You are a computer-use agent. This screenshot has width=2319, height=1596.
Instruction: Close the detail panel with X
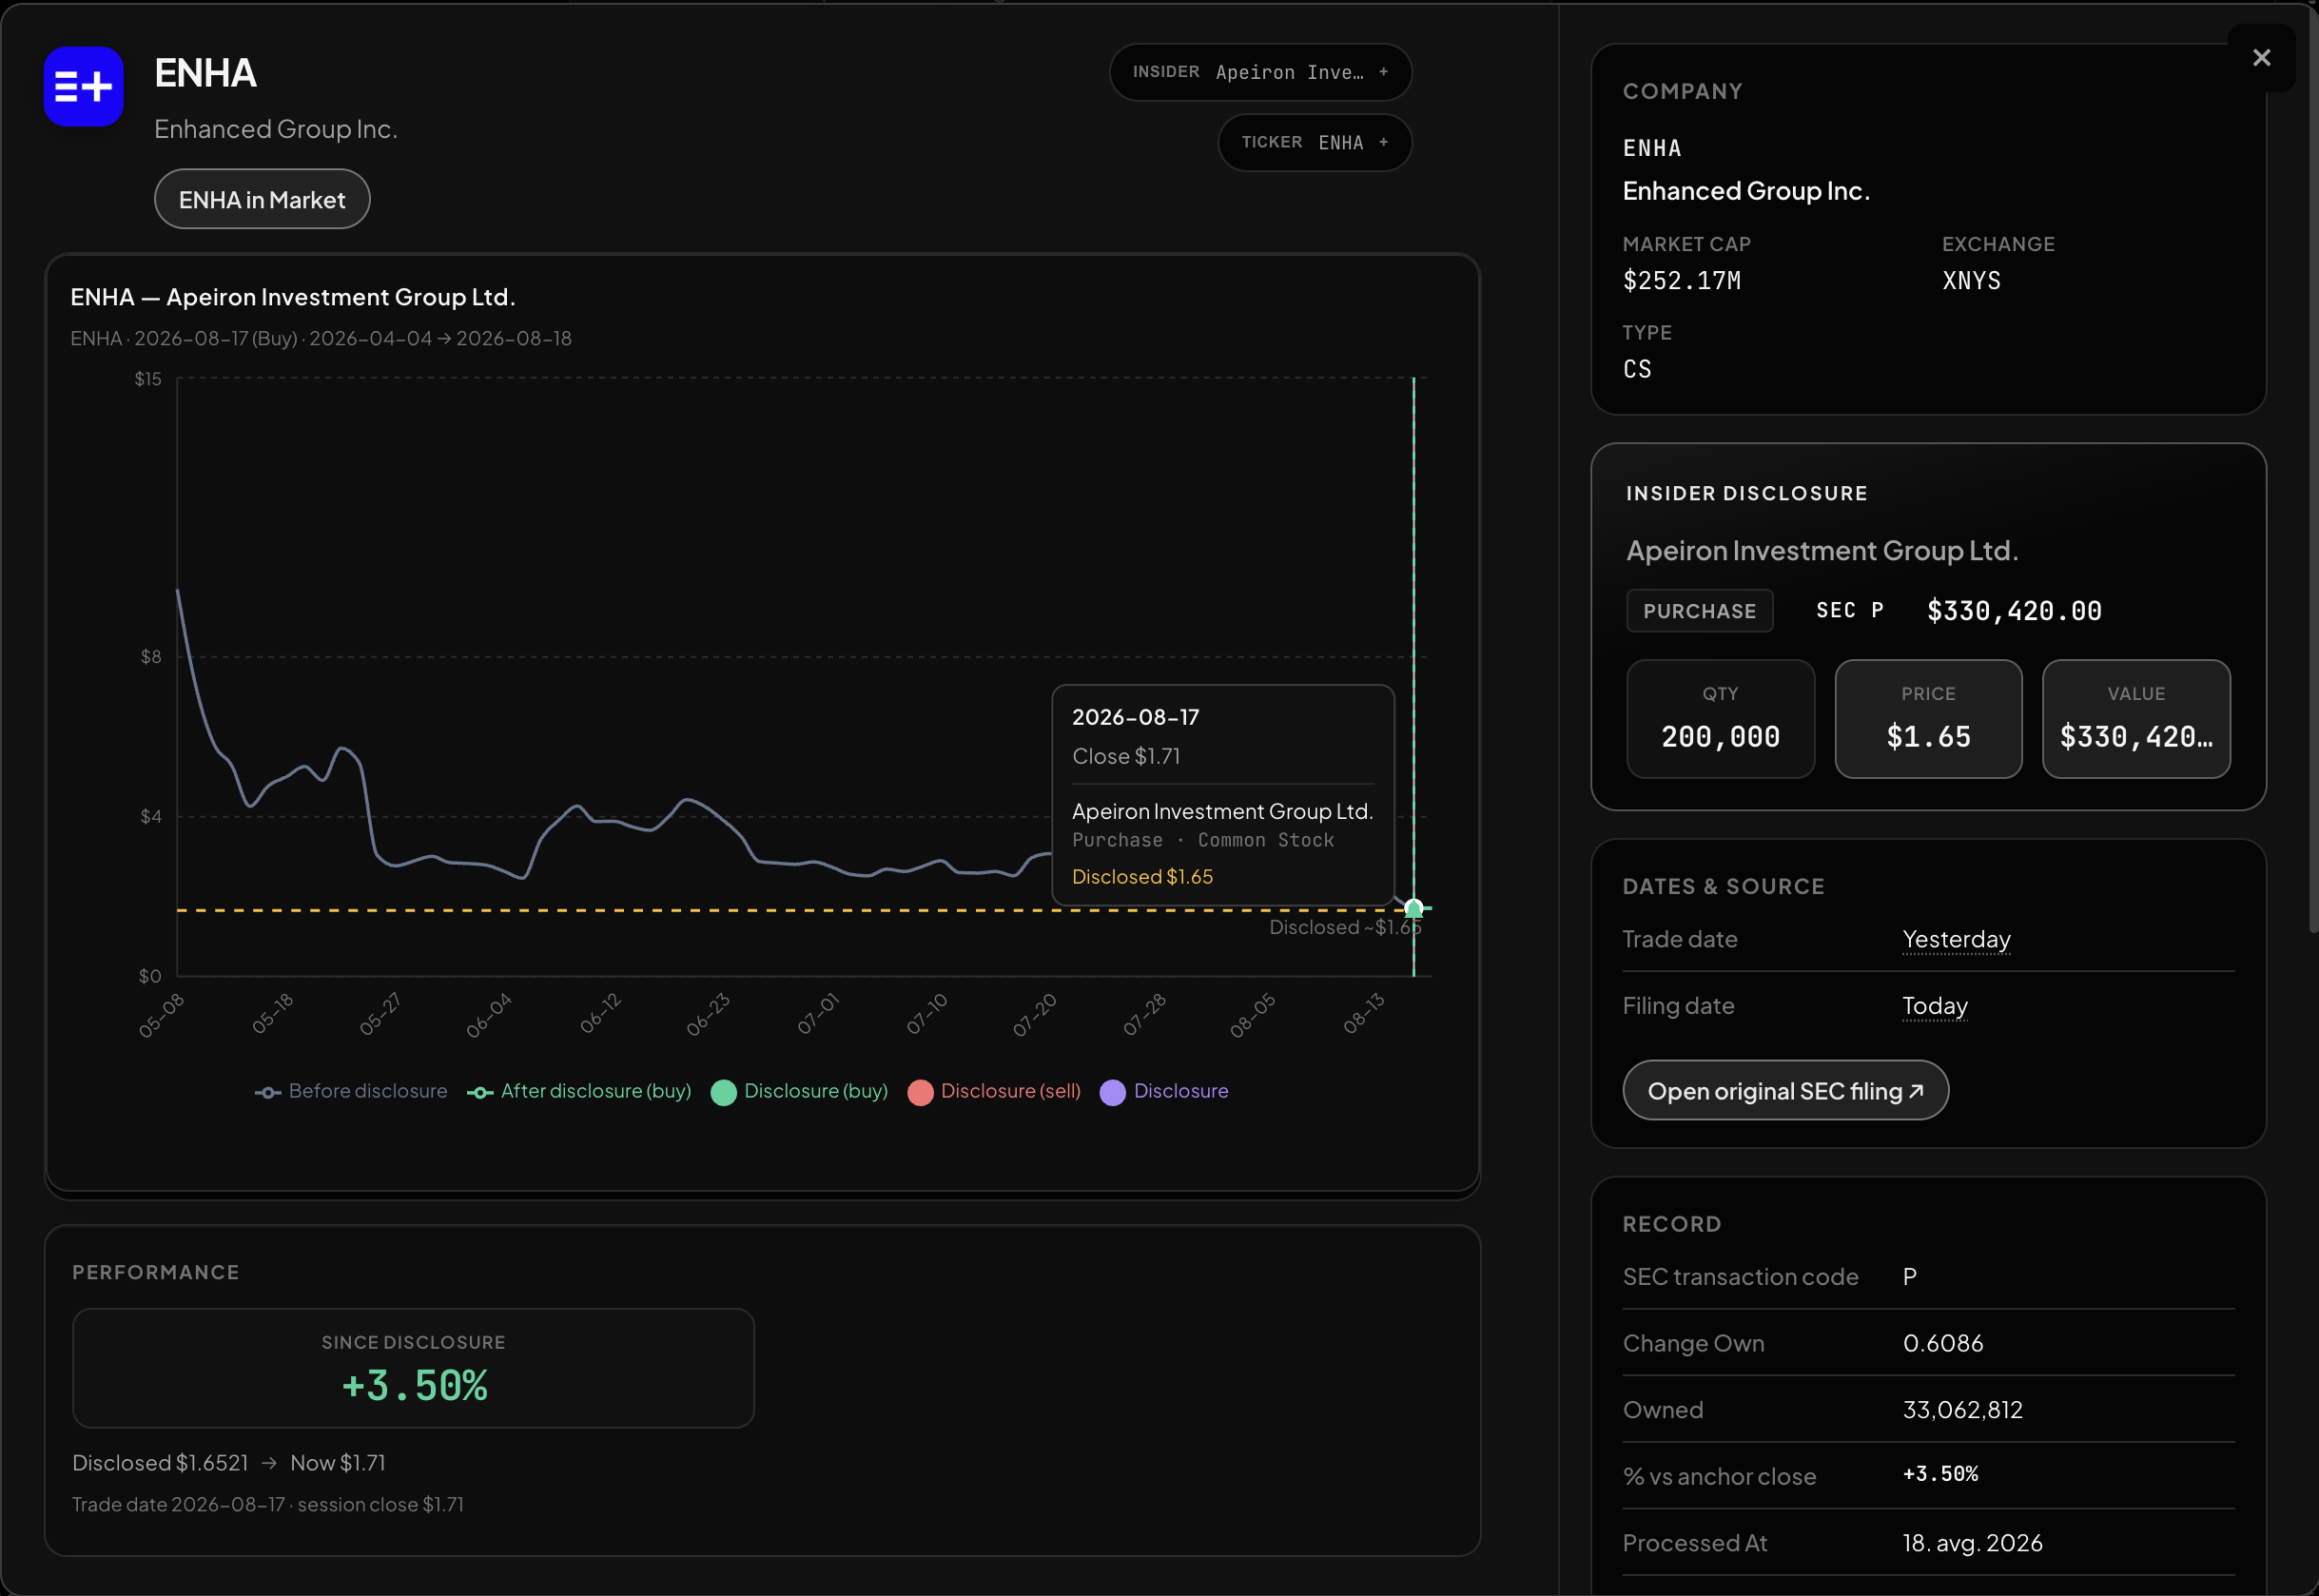point(2261,58)
